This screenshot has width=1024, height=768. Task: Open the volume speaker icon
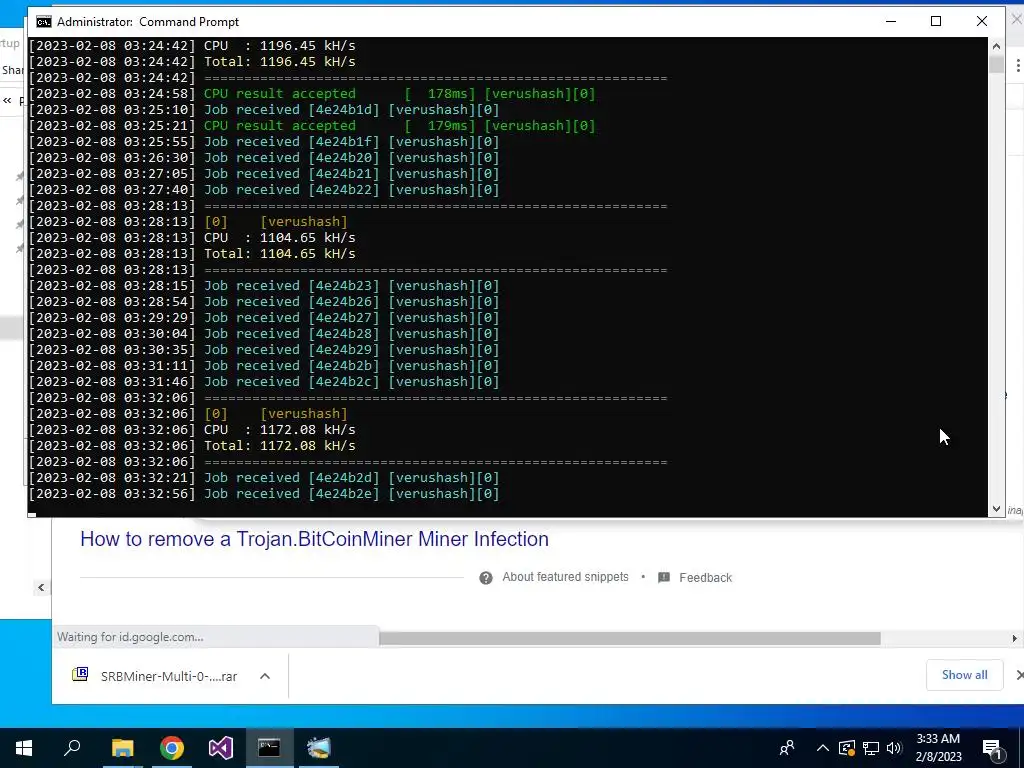(894, 748)
